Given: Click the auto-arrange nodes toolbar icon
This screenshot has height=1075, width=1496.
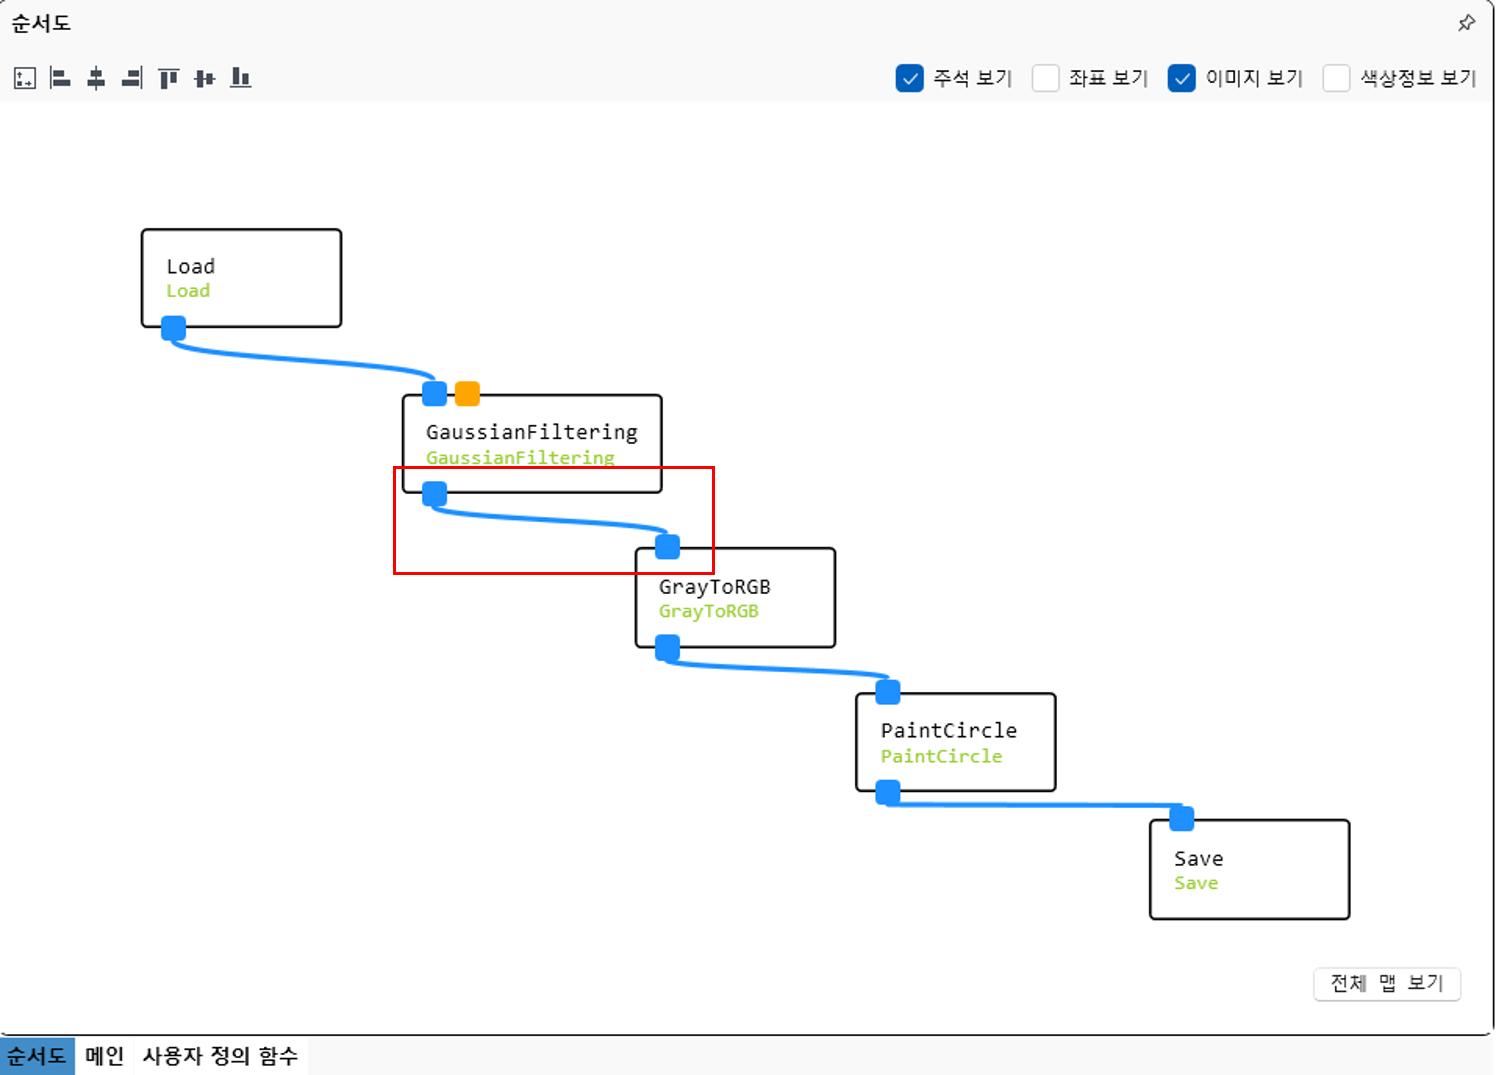Looking at the screenshot, I should (x=25, y=78).
